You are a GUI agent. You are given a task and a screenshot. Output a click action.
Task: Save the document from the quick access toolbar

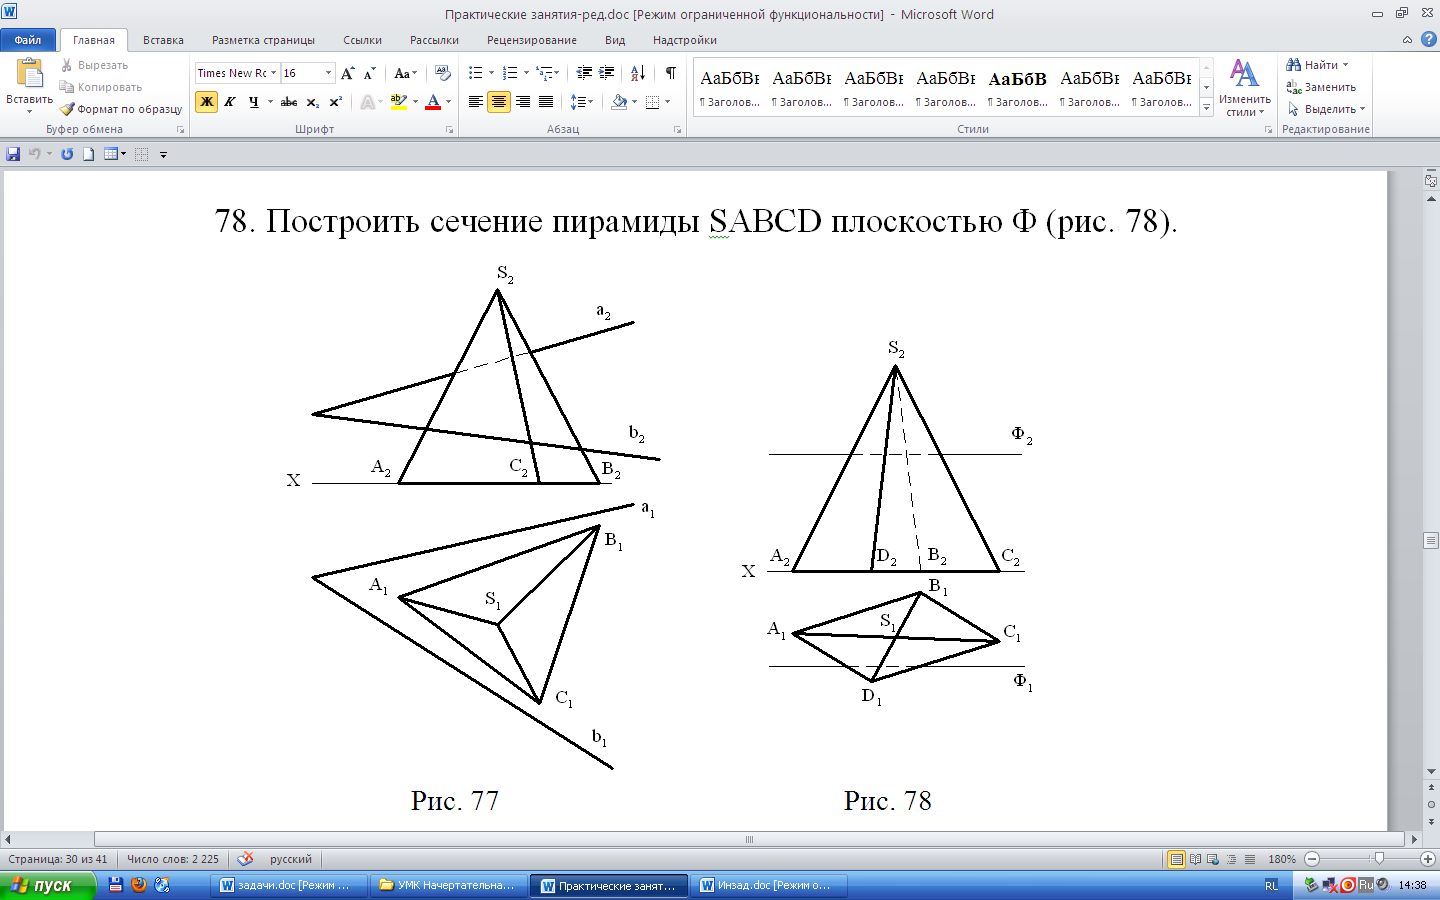click(x=13, y=154)
